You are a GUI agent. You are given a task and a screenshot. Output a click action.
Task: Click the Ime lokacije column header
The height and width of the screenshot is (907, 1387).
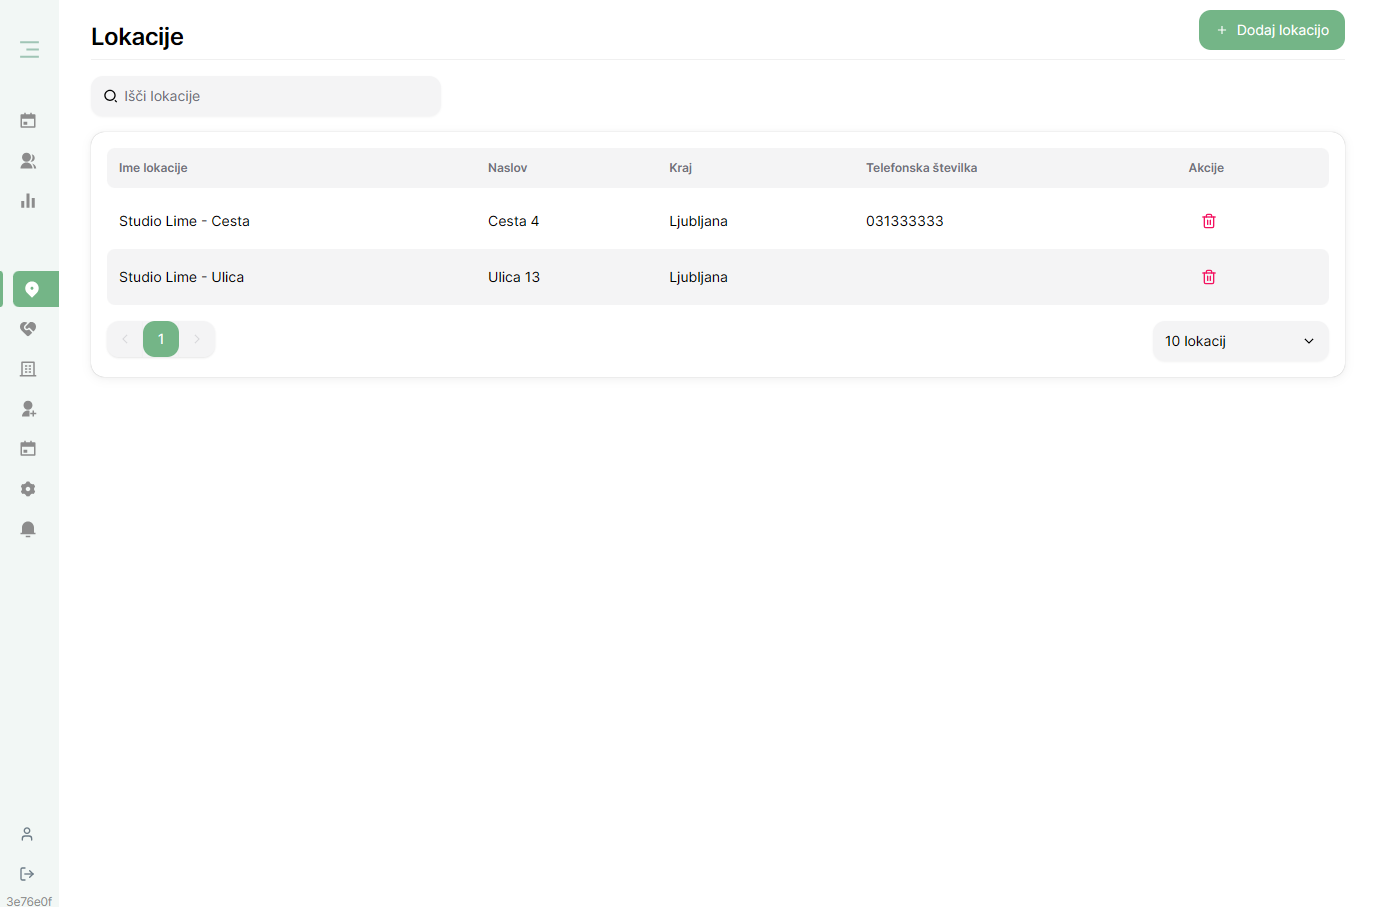153,168
